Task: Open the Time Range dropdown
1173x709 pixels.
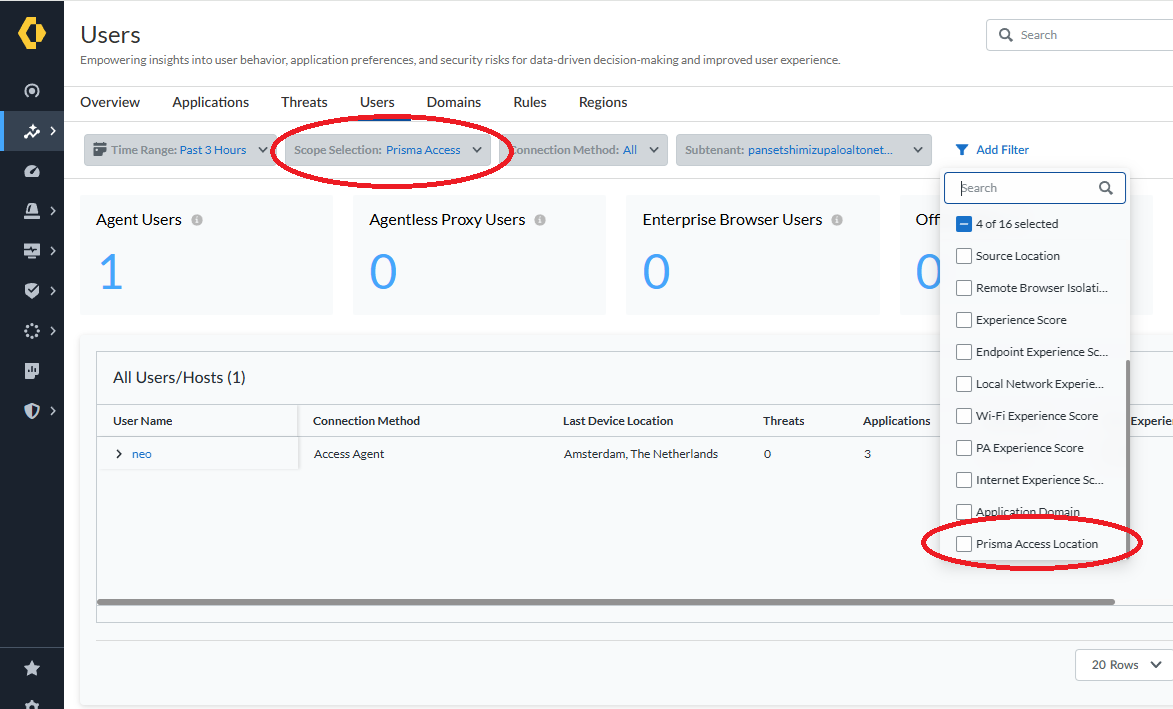Action: [180, 150]
